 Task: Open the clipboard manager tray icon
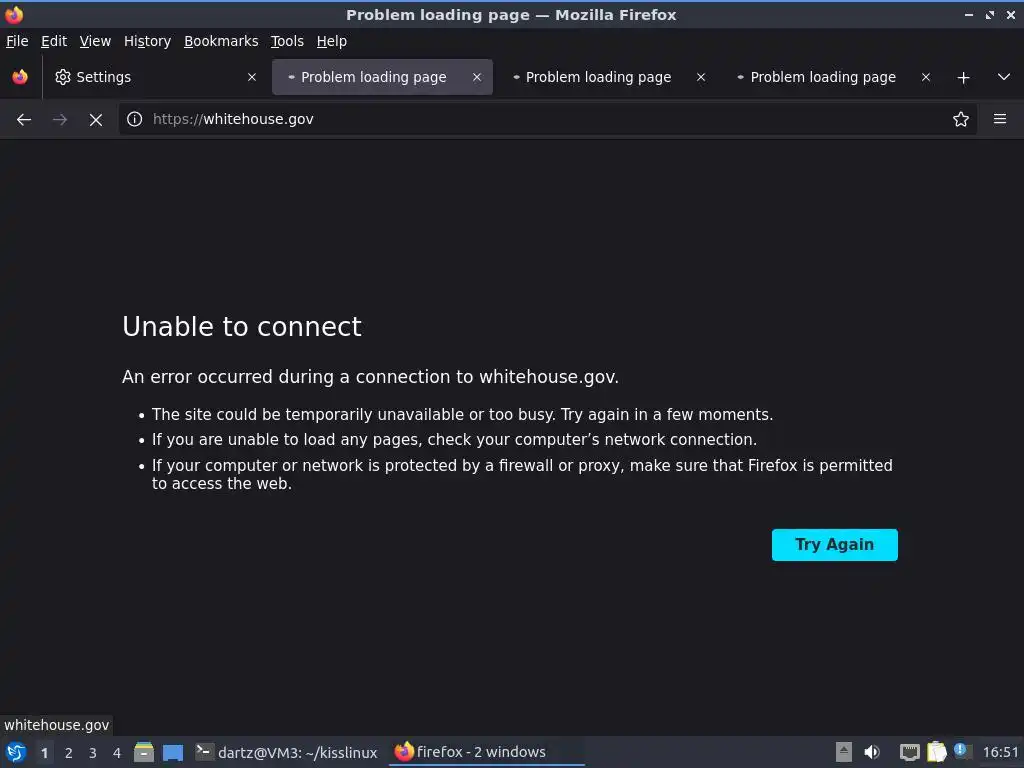pyautogui.click(x=936, y=752)
